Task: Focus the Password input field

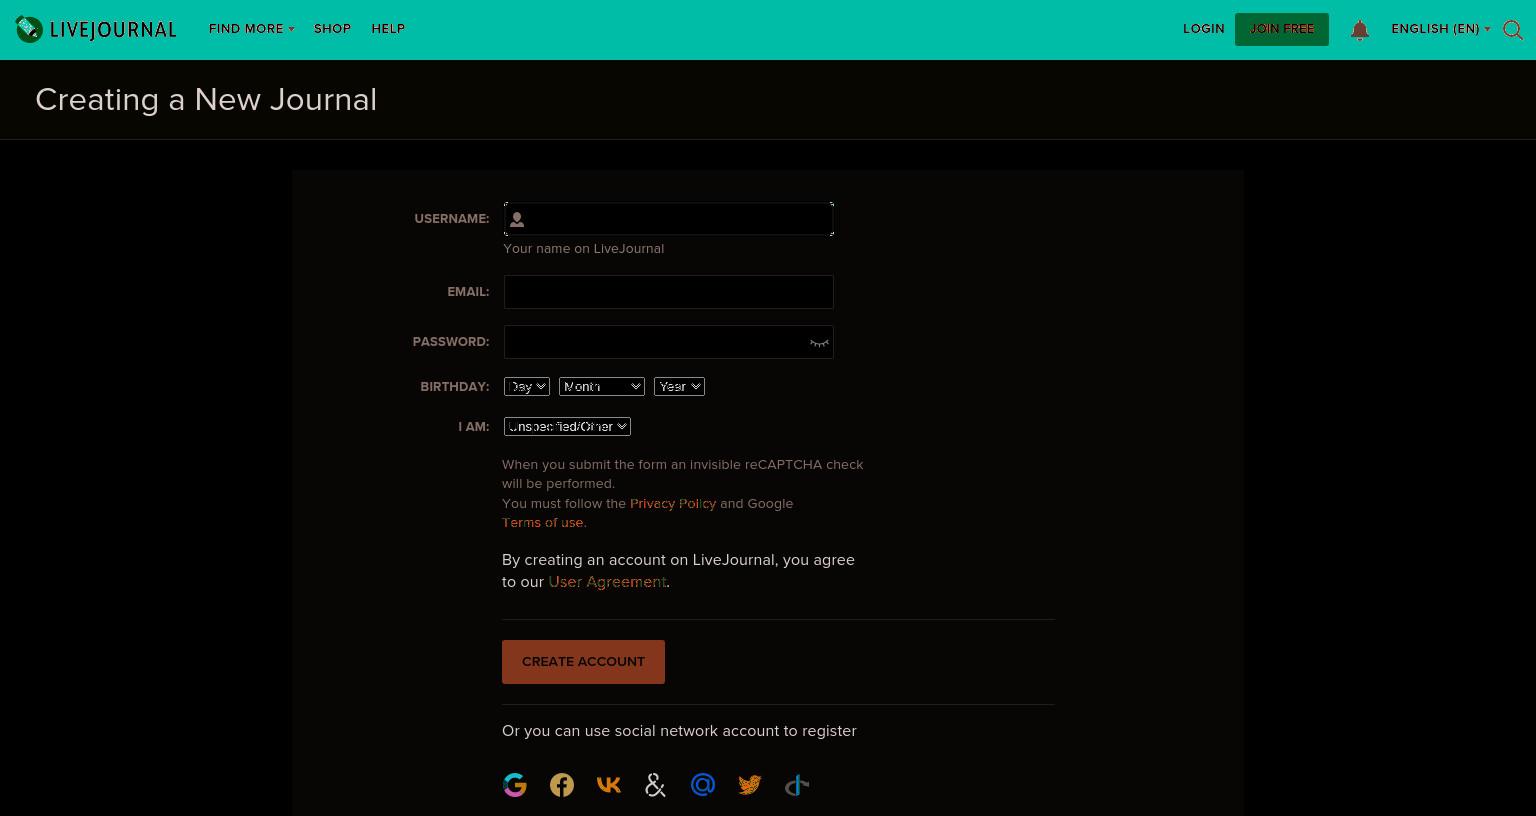Action: pyautogui.click(x=669, y=342)
